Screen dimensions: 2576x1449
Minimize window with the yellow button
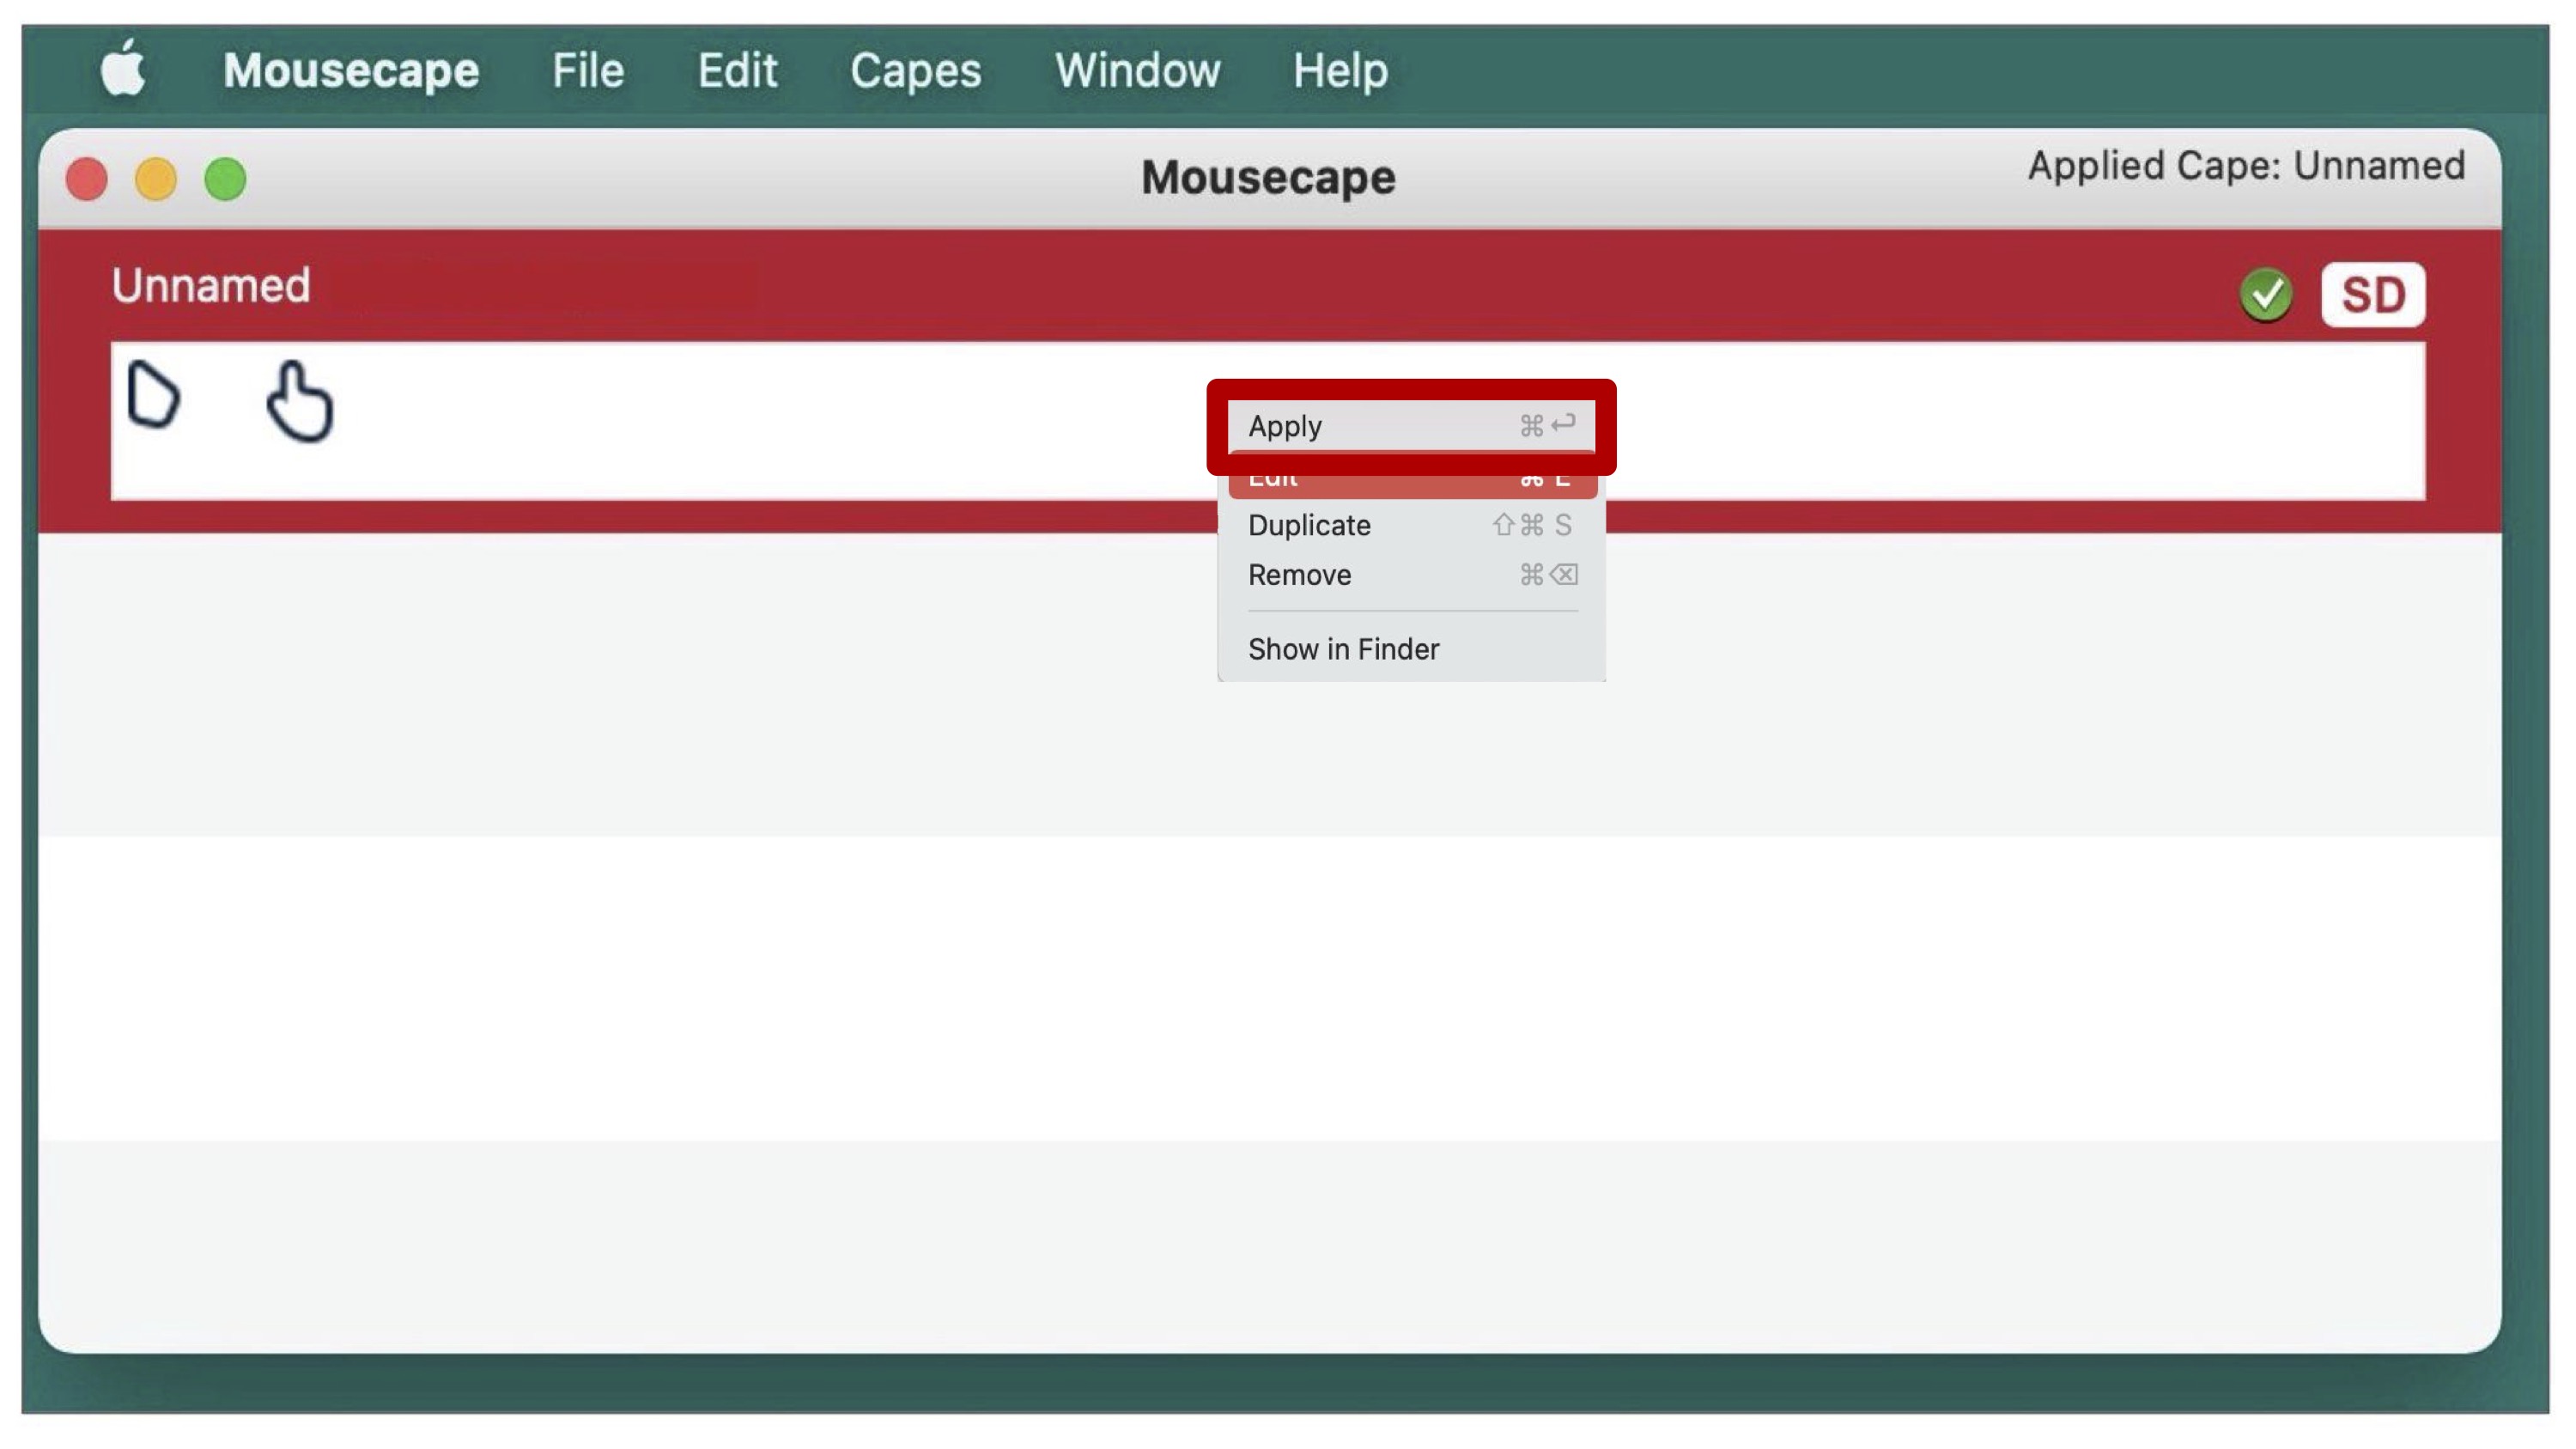point(156,179)
